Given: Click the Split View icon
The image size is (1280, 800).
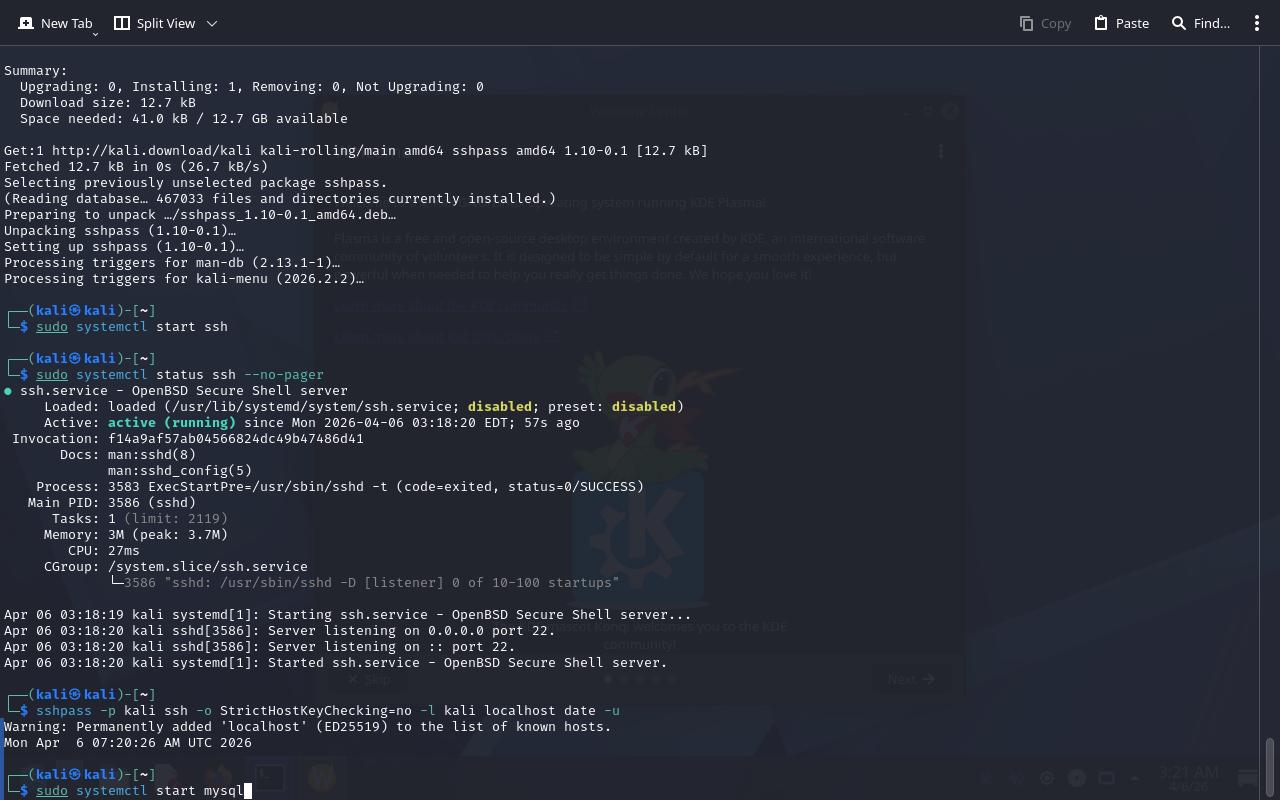Looking at the screenshot, I should coord(122,23).
